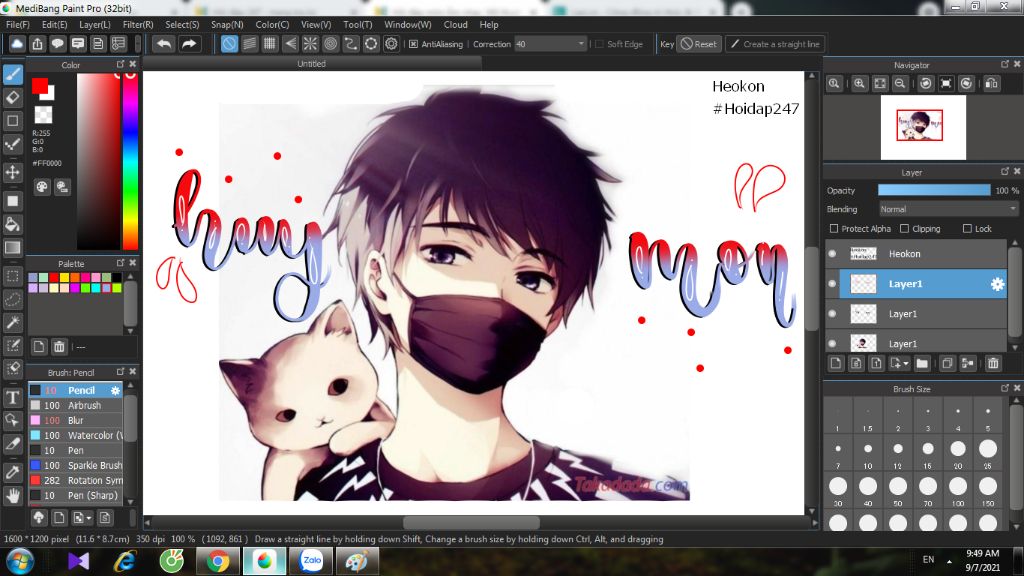1024x576 pixels.
Task: Click the Redo arrow in toolbar
Action: point(189,44)
